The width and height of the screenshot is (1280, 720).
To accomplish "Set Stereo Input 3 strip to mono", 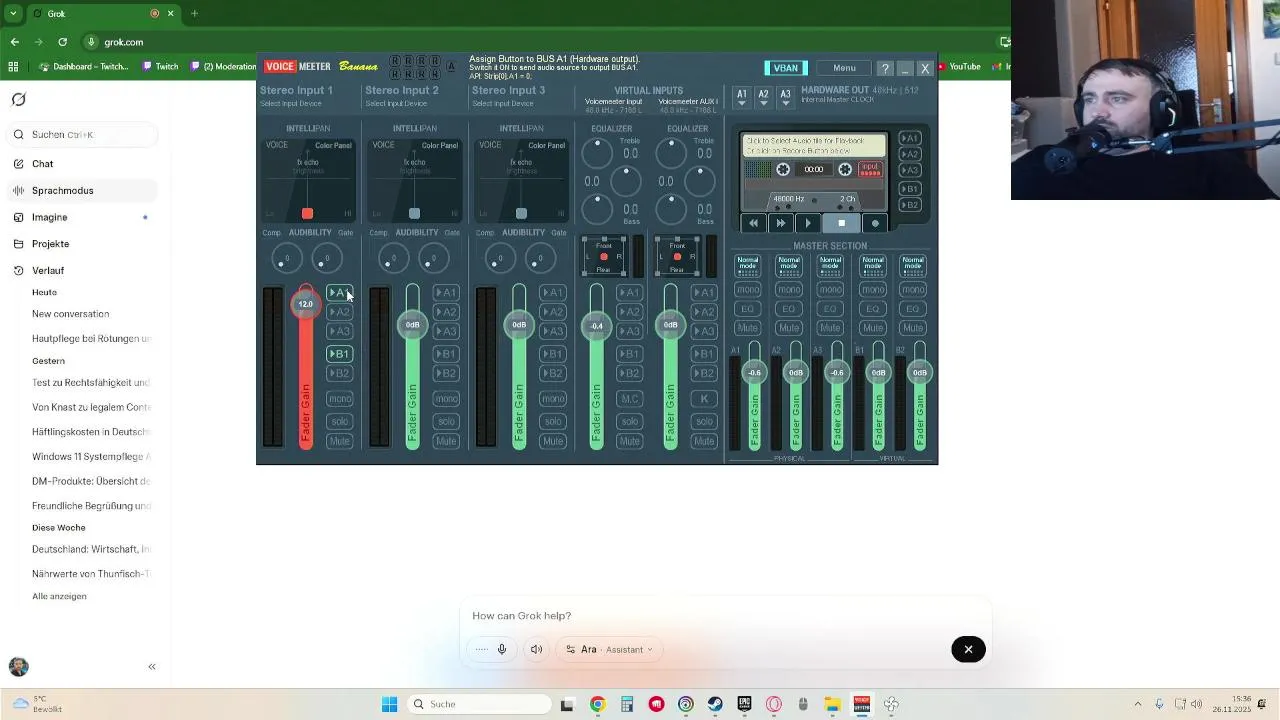I will click(553, 398).
